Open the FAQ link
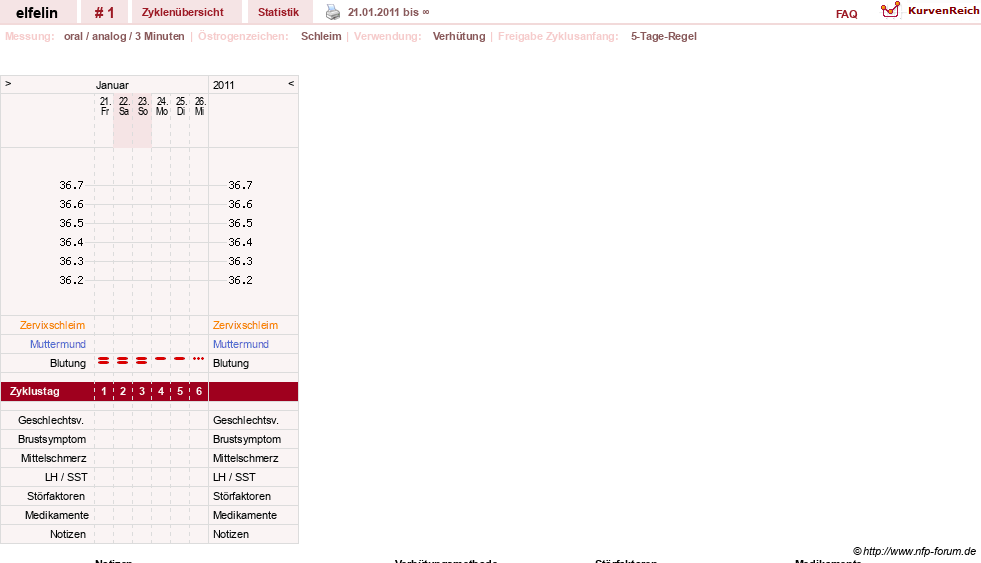This screenshot has width=981, height=563. (x=846, y=14)
